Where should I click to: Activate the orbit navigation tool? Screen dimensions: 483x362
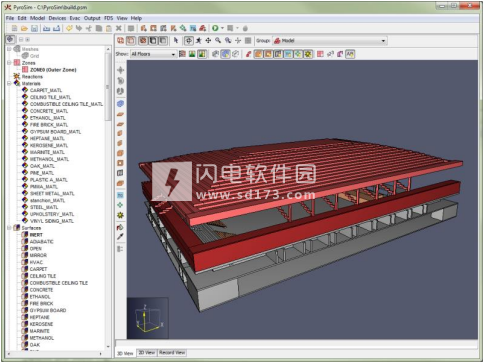click(189, 41)
